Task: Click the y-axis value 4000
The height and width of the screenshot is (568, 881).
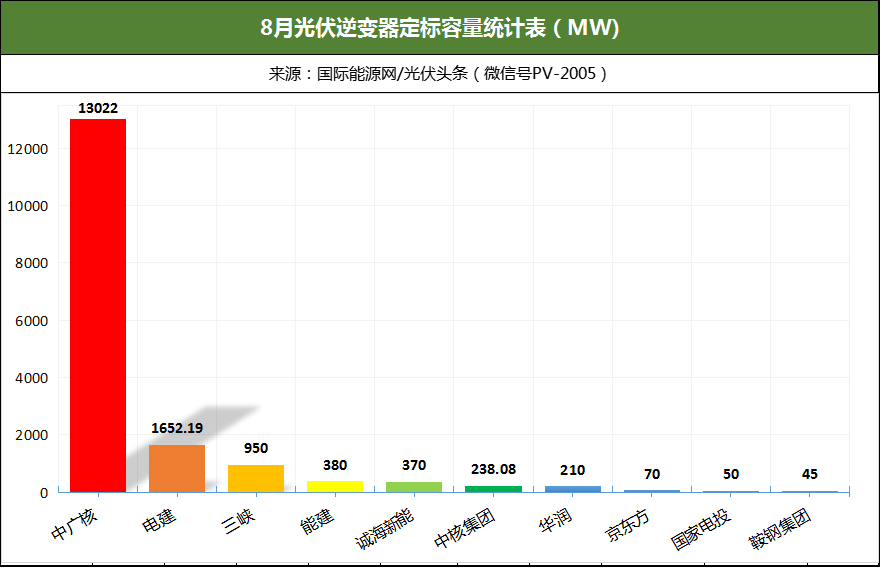Action: [31, 378]
